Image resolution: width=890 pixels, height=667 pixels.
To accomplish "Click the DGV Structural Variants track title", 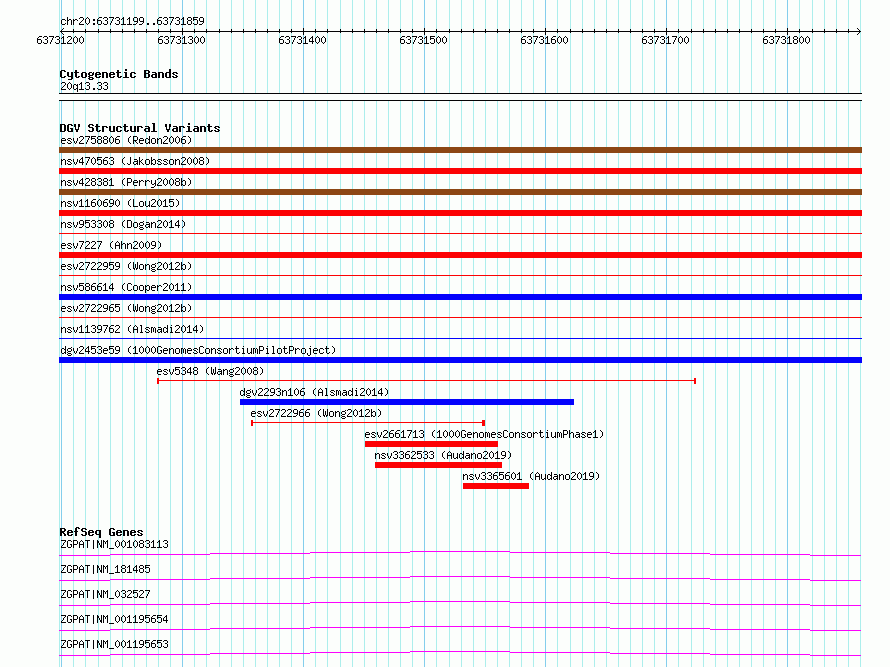I will (x=140, y=128).
